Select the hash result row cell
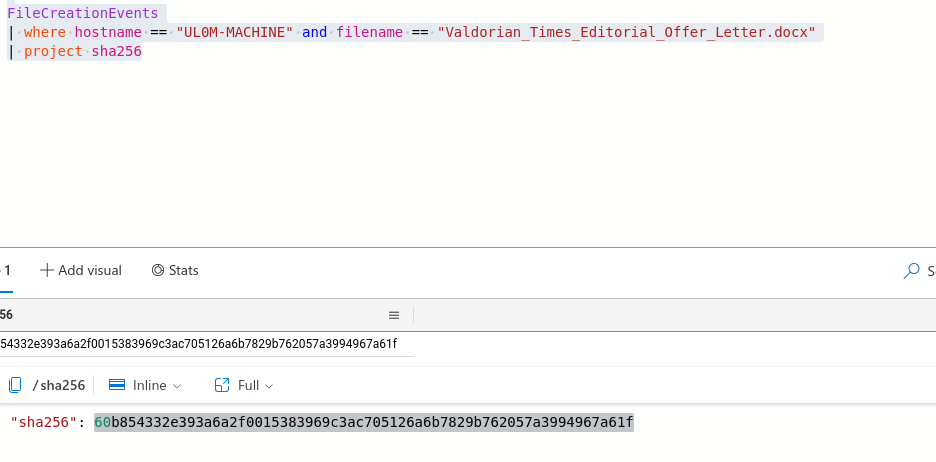 (x=200, y=344)
